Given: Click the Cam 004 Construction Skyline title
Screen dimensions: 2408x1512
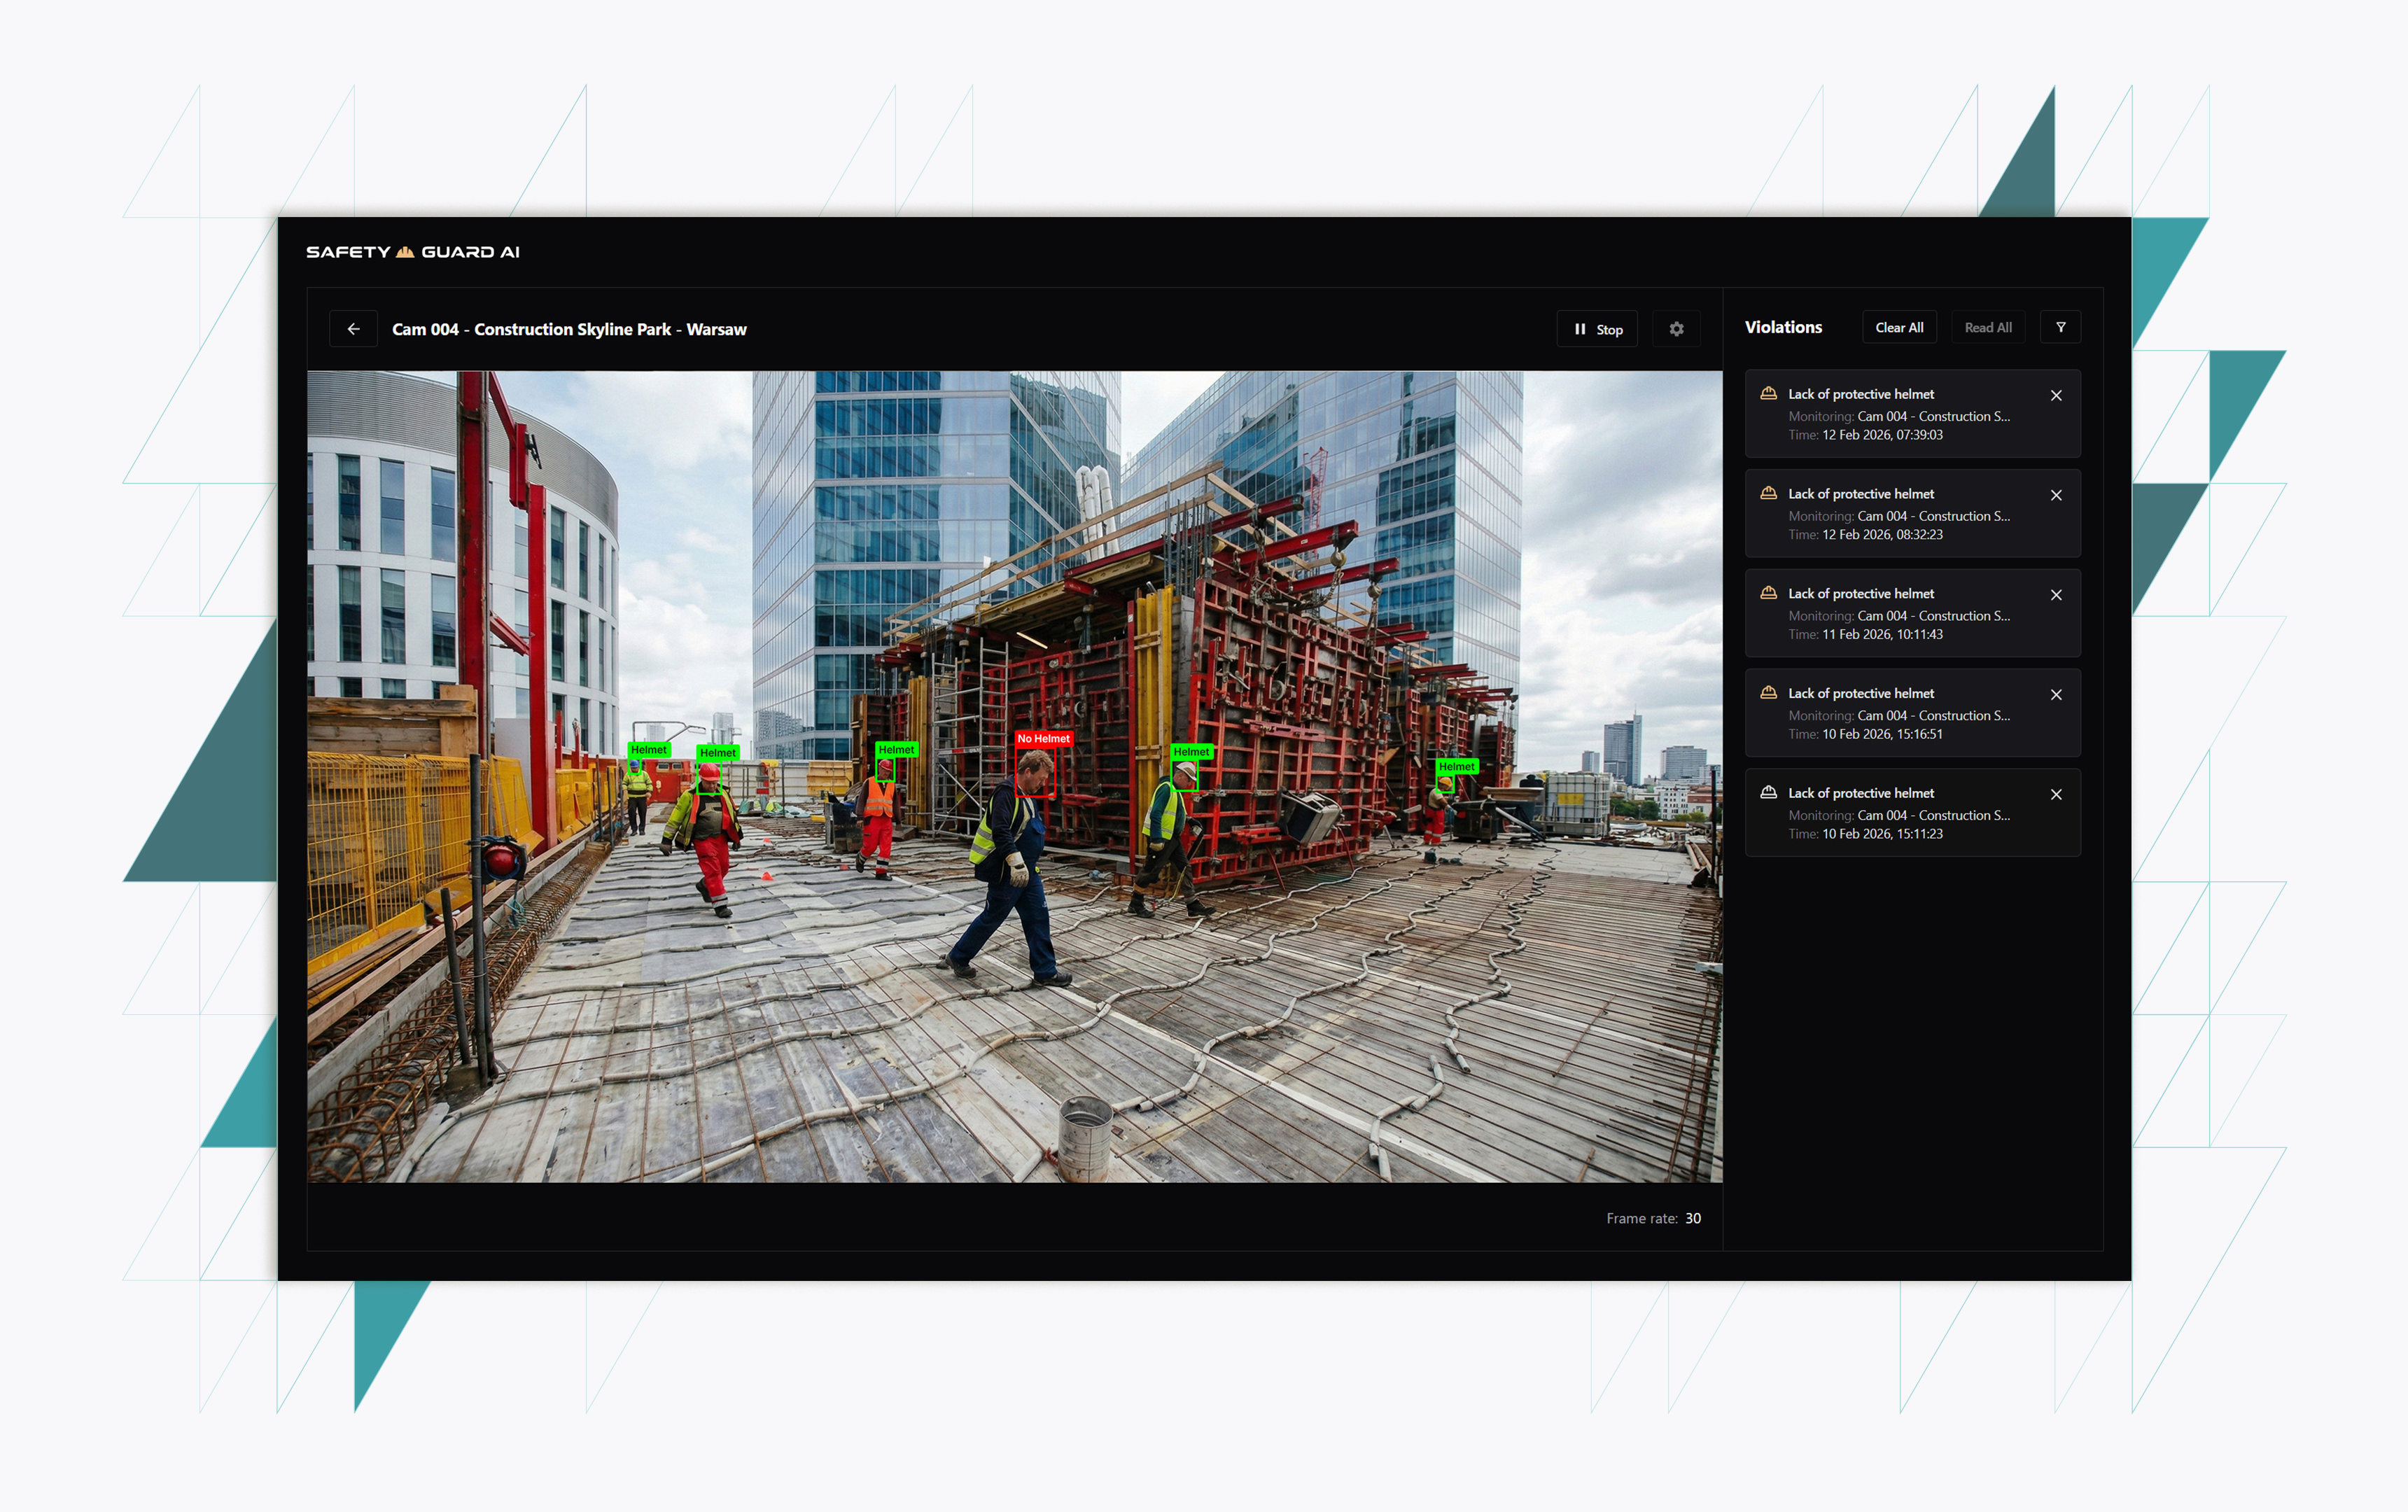Looking at the screenshot, I should click(569, 329).
